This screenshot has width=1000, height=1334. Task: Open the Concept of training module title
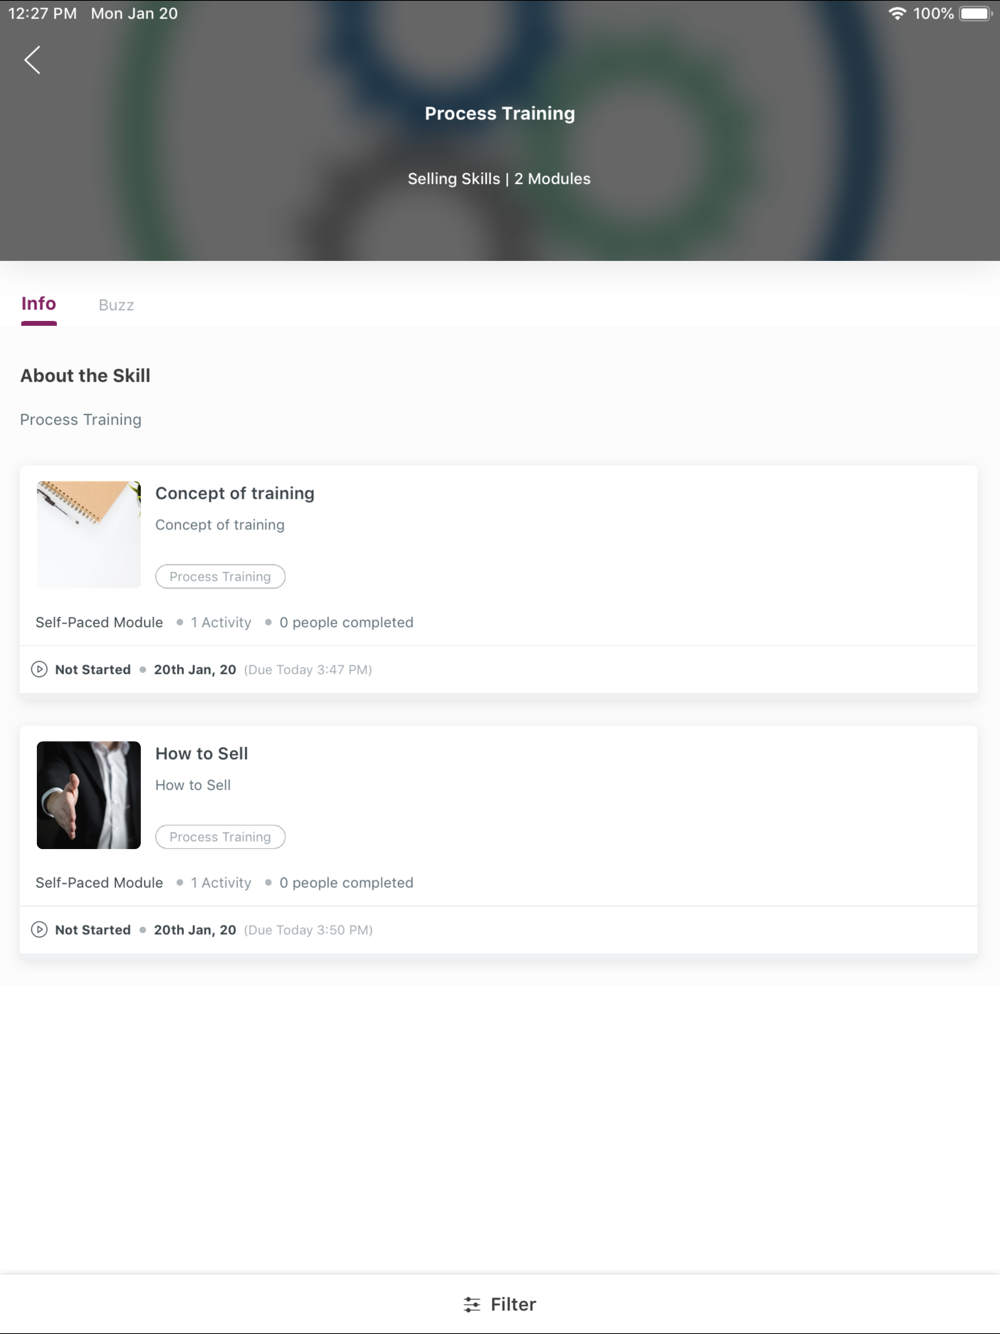(x=235, y=493)
